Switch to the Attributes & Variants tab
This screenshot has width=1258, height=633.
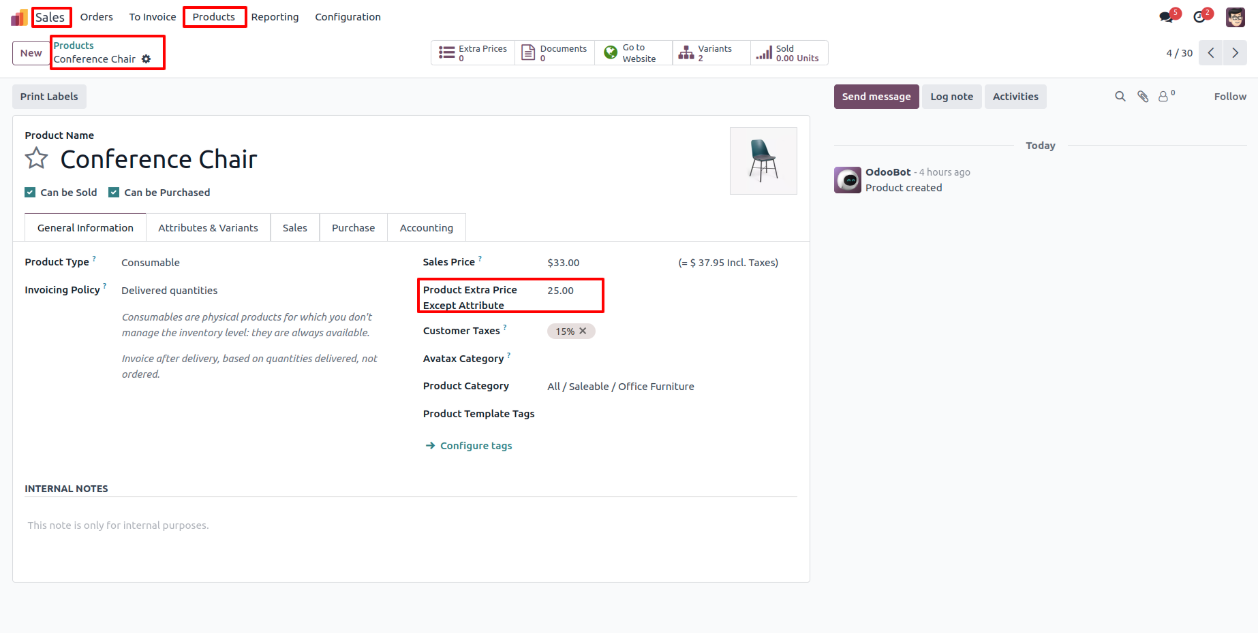(208, 228)
